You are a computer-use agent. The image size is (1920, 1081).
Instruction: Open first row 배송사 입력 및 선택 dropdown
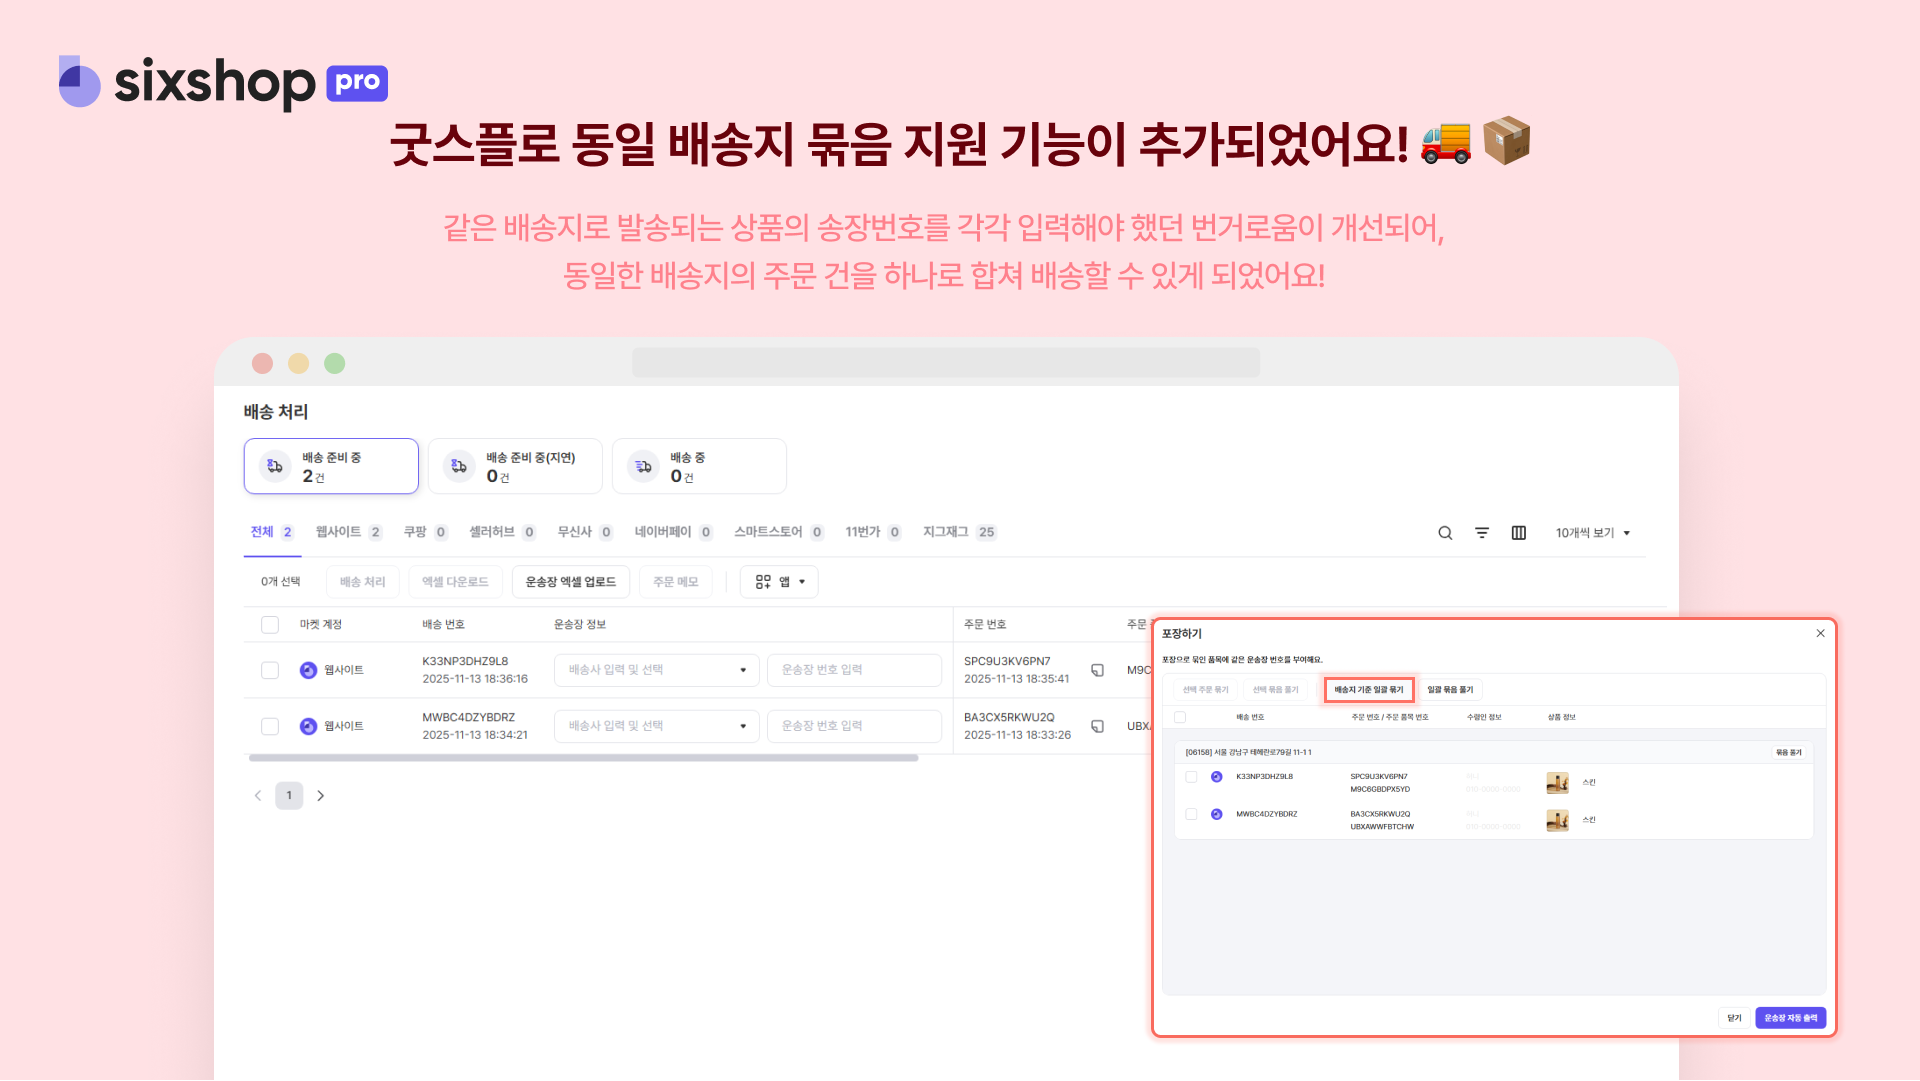tap(656, 670)
